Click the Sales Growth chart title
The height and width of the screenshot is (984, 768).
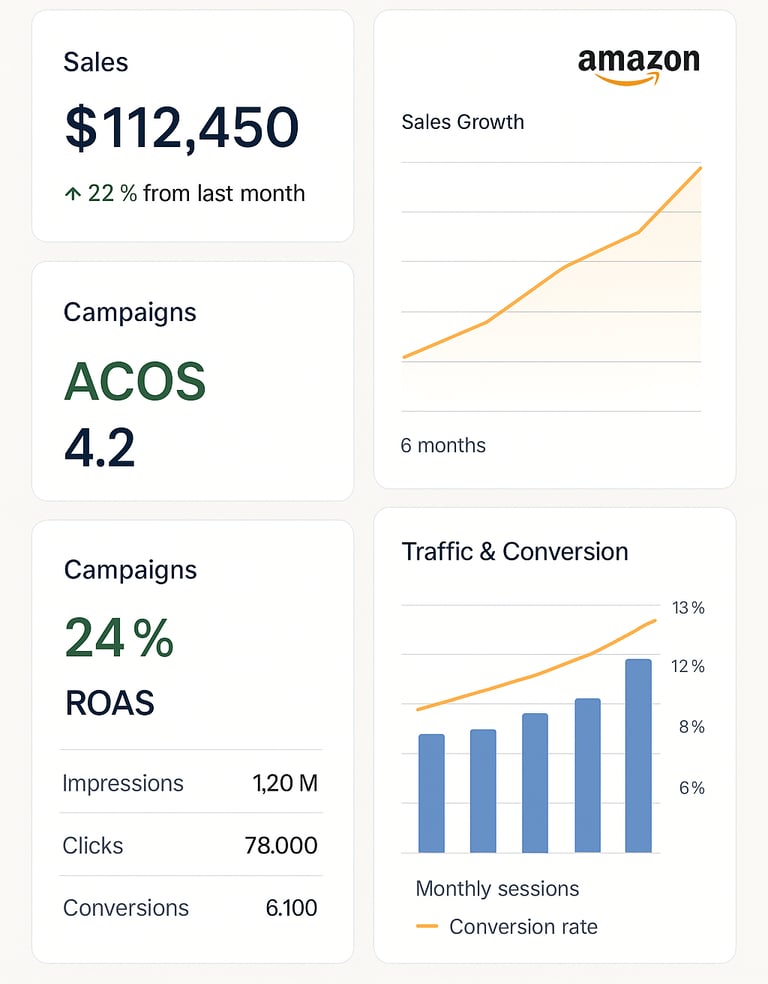click(462, 122)
